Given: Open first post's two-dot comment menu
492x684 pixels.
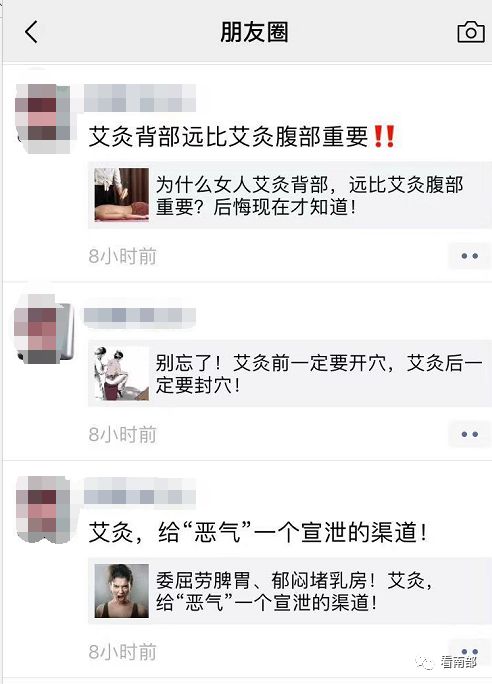Looking at the screenshot, I should coord(469,256).
